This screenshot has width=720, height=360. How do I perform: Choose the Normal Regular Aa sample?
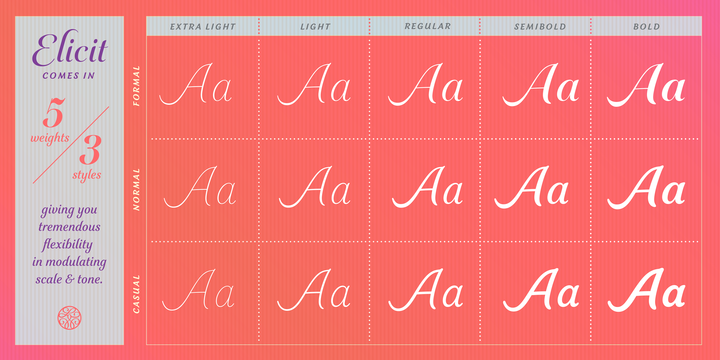pos(428,187)
